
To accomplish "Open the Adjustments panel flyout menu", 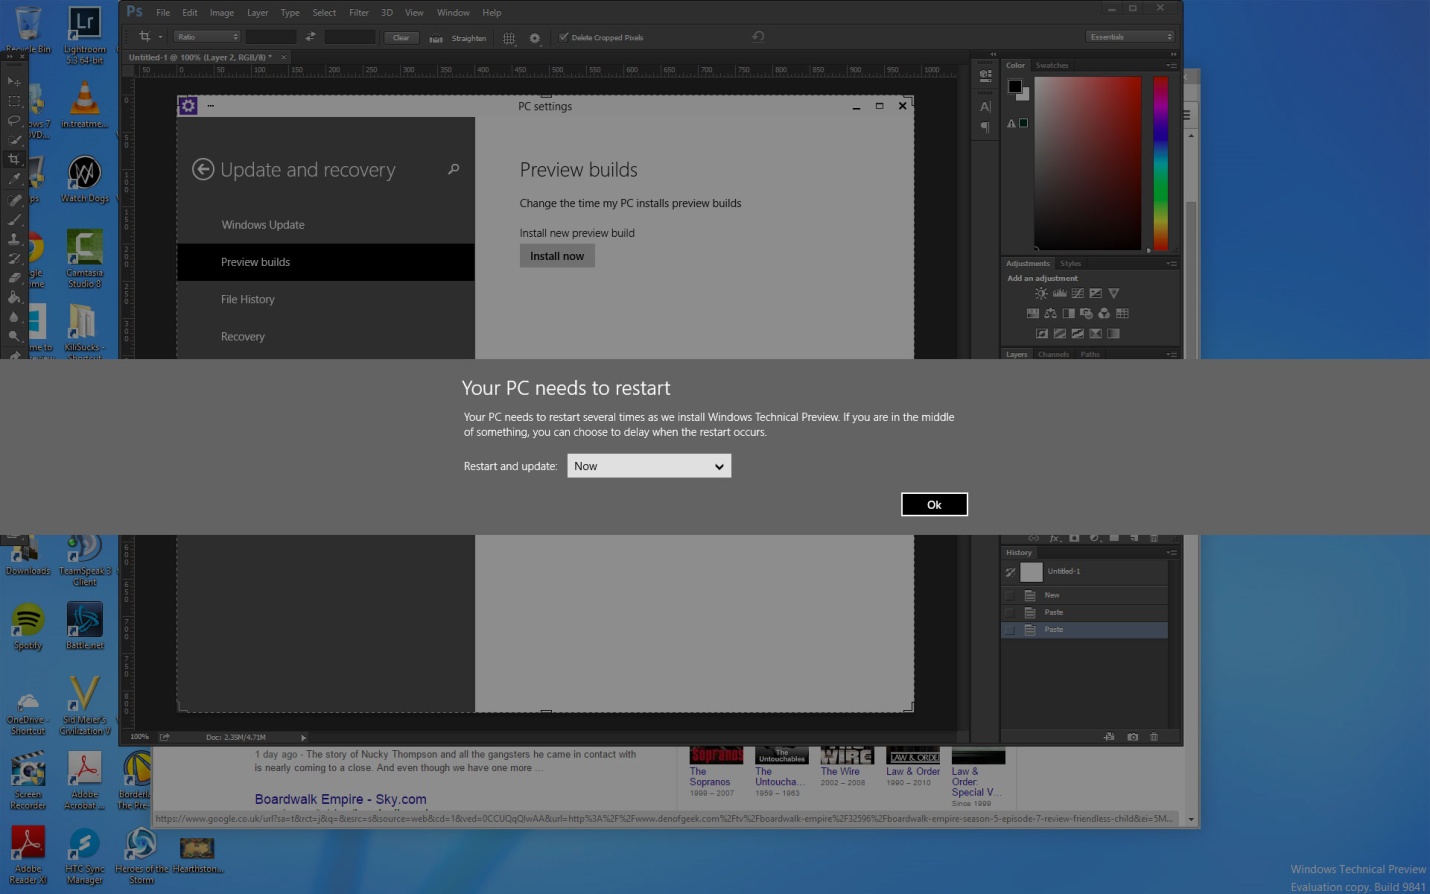I will [x=1171, y=263].
